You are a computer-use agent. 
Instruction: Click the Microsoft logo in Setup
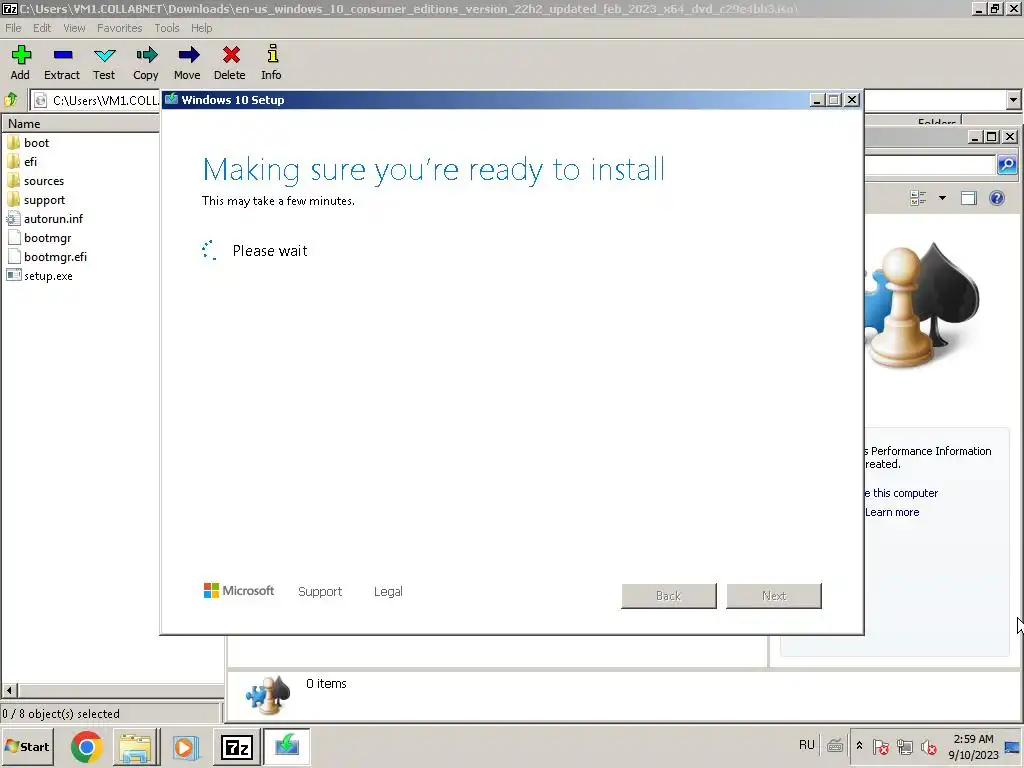pyautogui.click(x=239, y=590)
